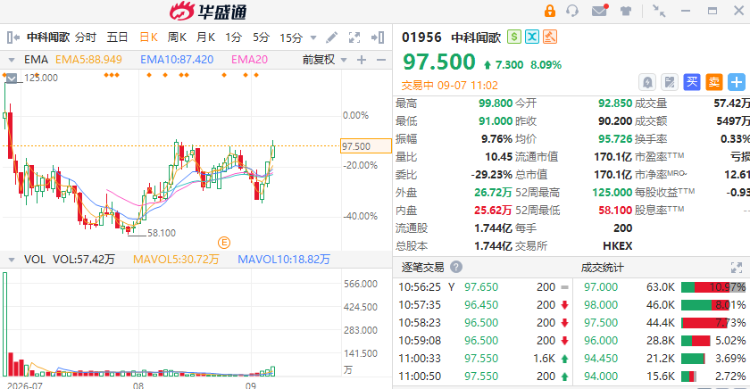Switch to the 成交统计 tab
Viewport: 750px width, 389px height.
tap(602, 267)
